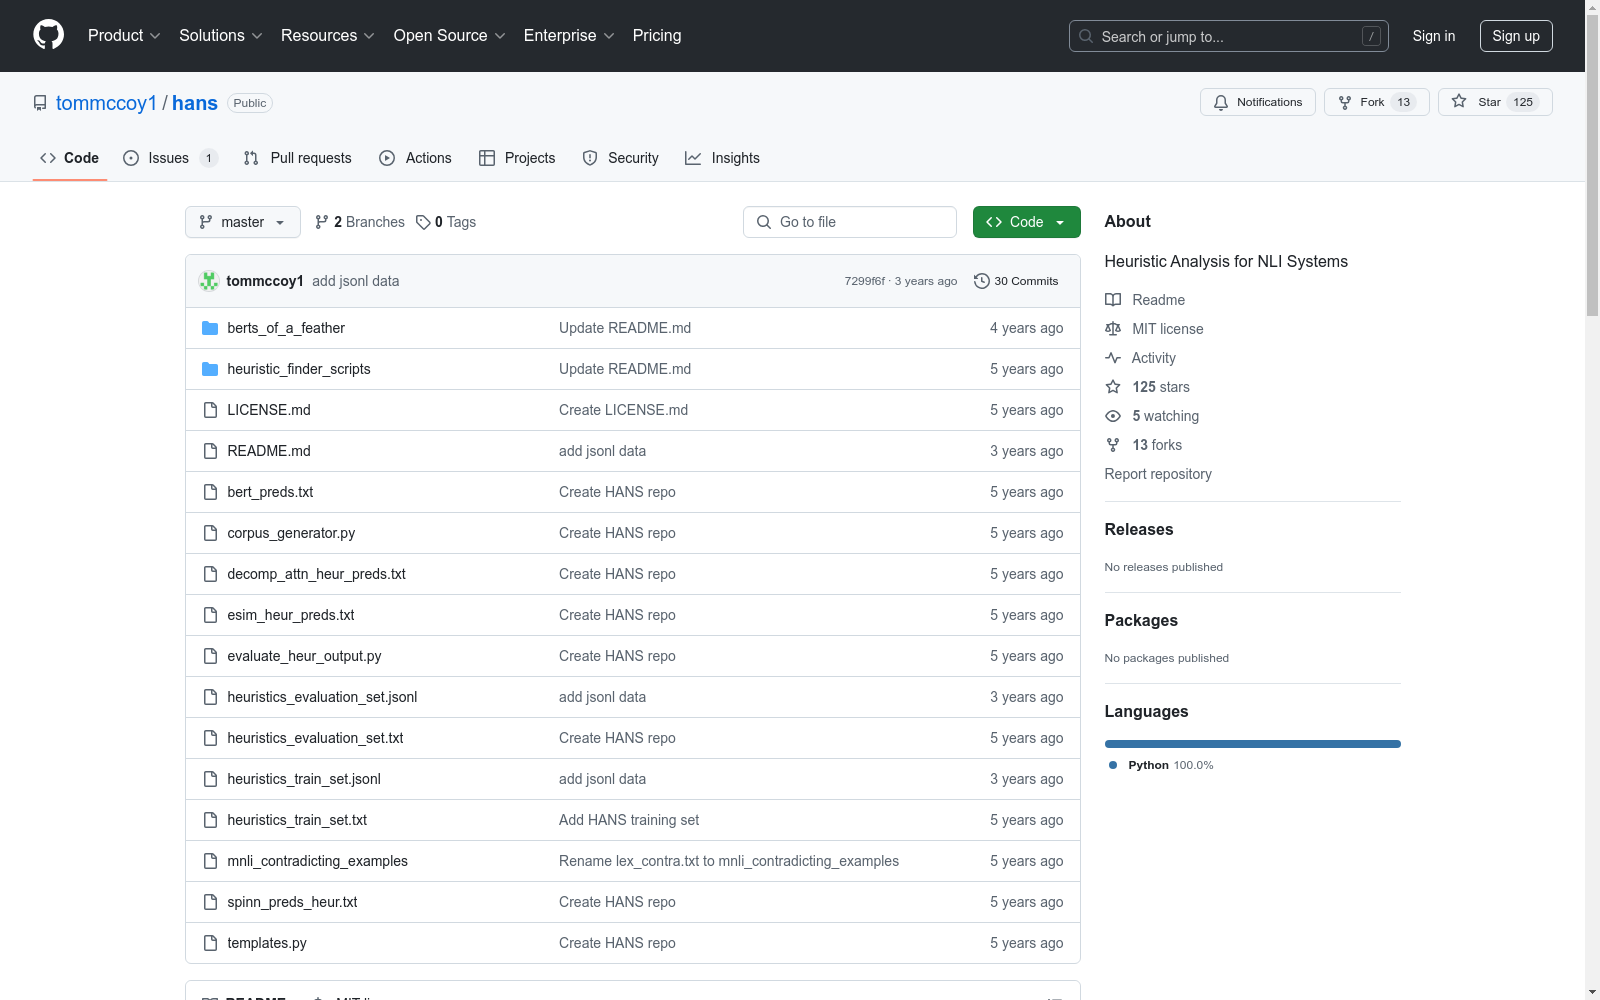
Task: Open the master branch selector dropdown
Action: point(243,222)
